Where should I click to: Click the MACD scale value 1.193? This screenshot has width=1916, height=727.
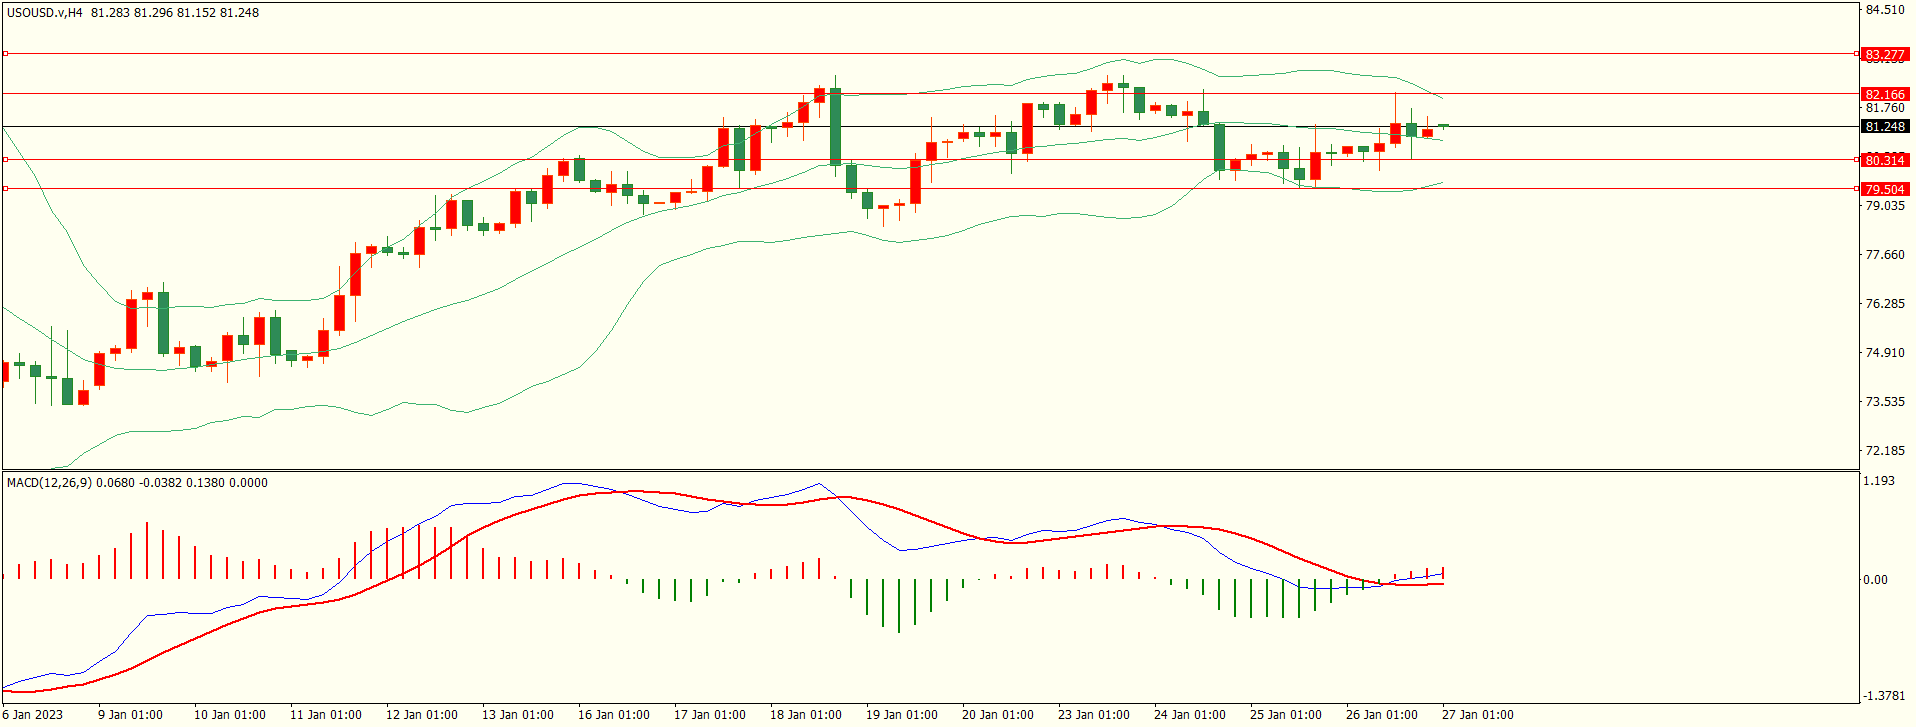[x=1881, y=481]
